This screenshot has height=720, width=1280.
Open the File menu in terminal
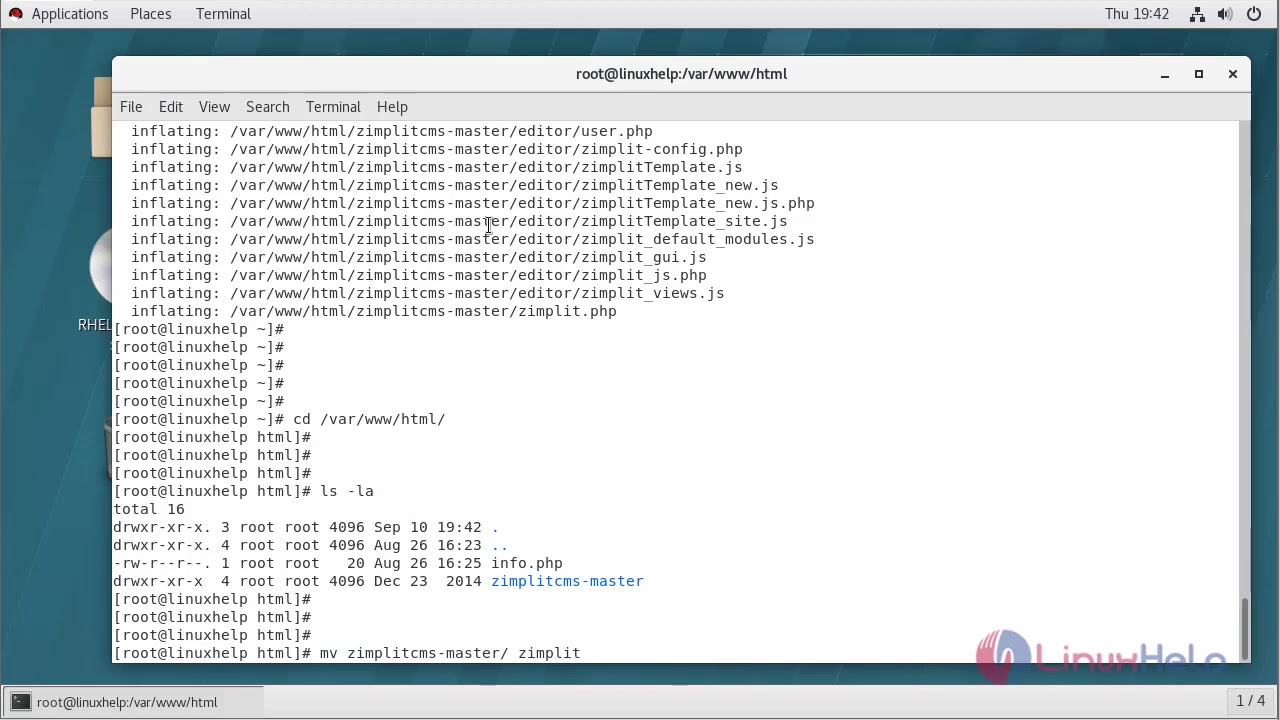click(x=131, y=107)
